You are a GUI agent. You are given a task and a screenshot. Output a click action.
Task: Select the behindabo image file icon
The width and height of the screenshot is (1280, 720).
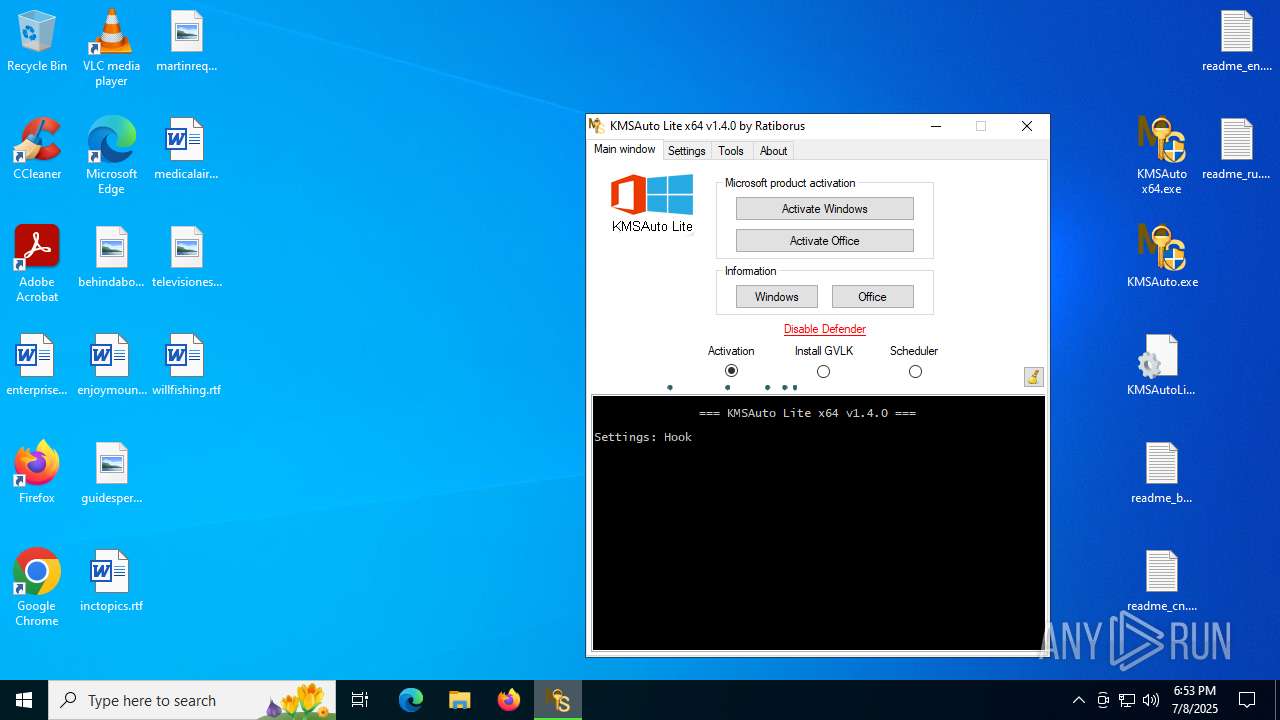coord(111,258)
